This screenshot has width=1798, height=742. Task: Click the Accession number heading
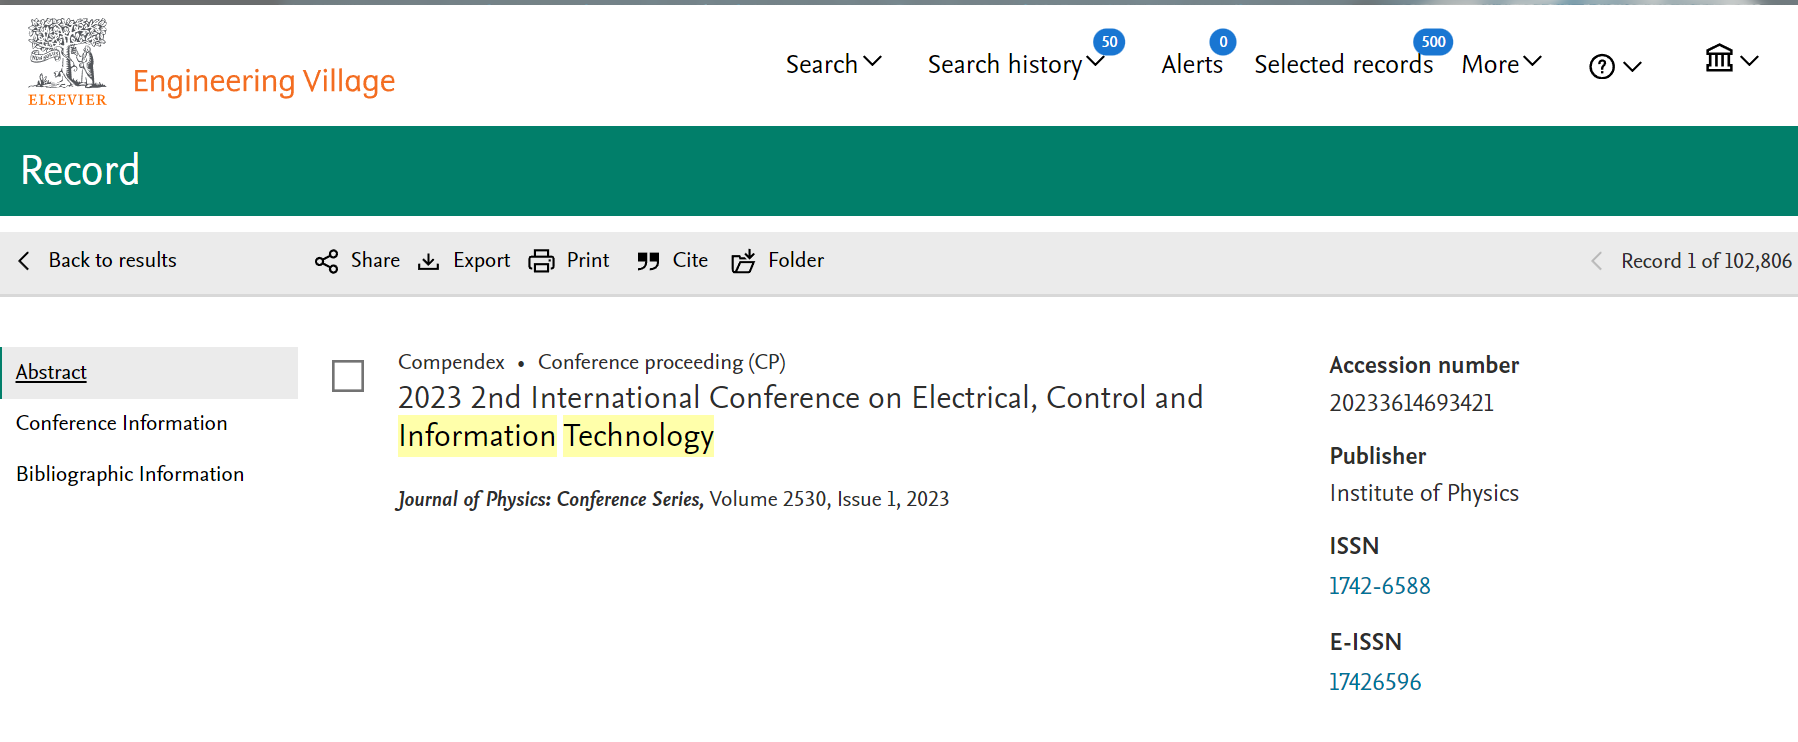coord(1424,365)
